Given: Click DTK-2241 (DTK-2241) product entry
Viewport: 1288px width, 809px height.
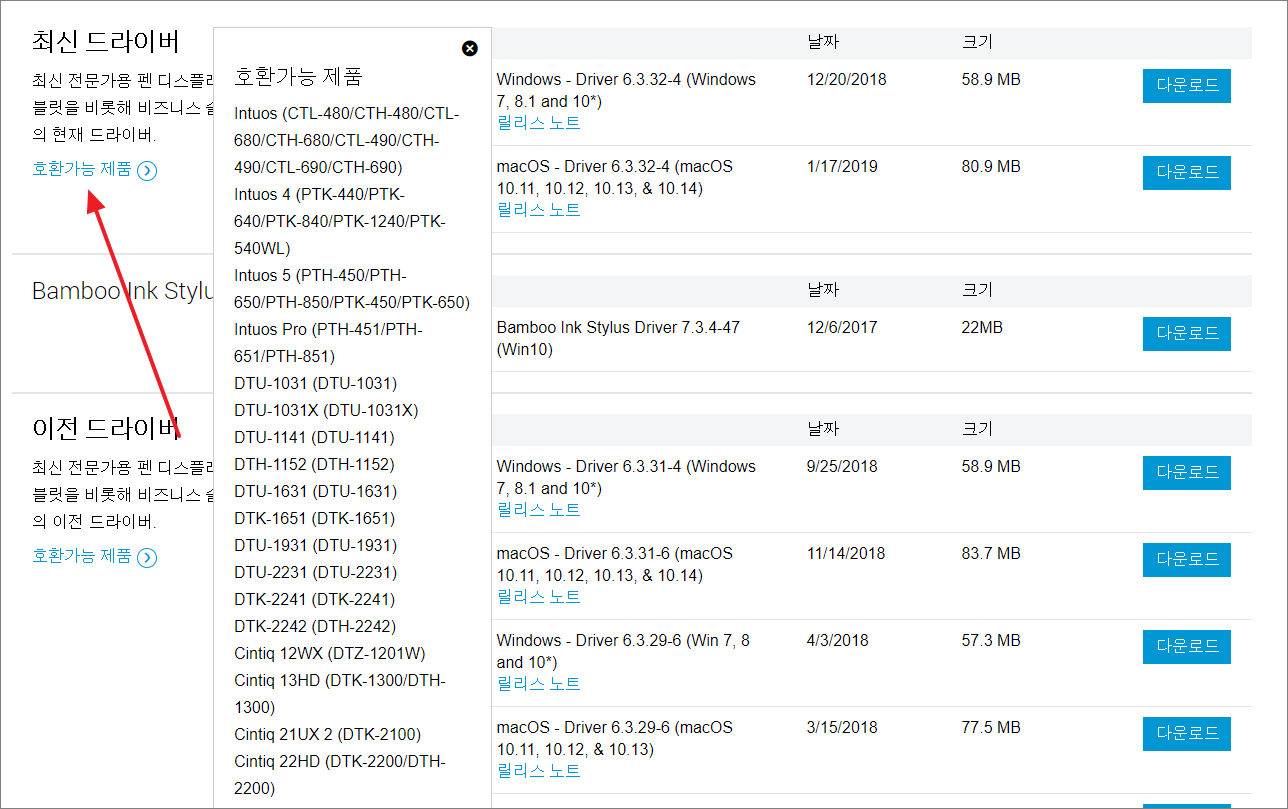Looking at the screenshot, I should (x=314, y=600).
